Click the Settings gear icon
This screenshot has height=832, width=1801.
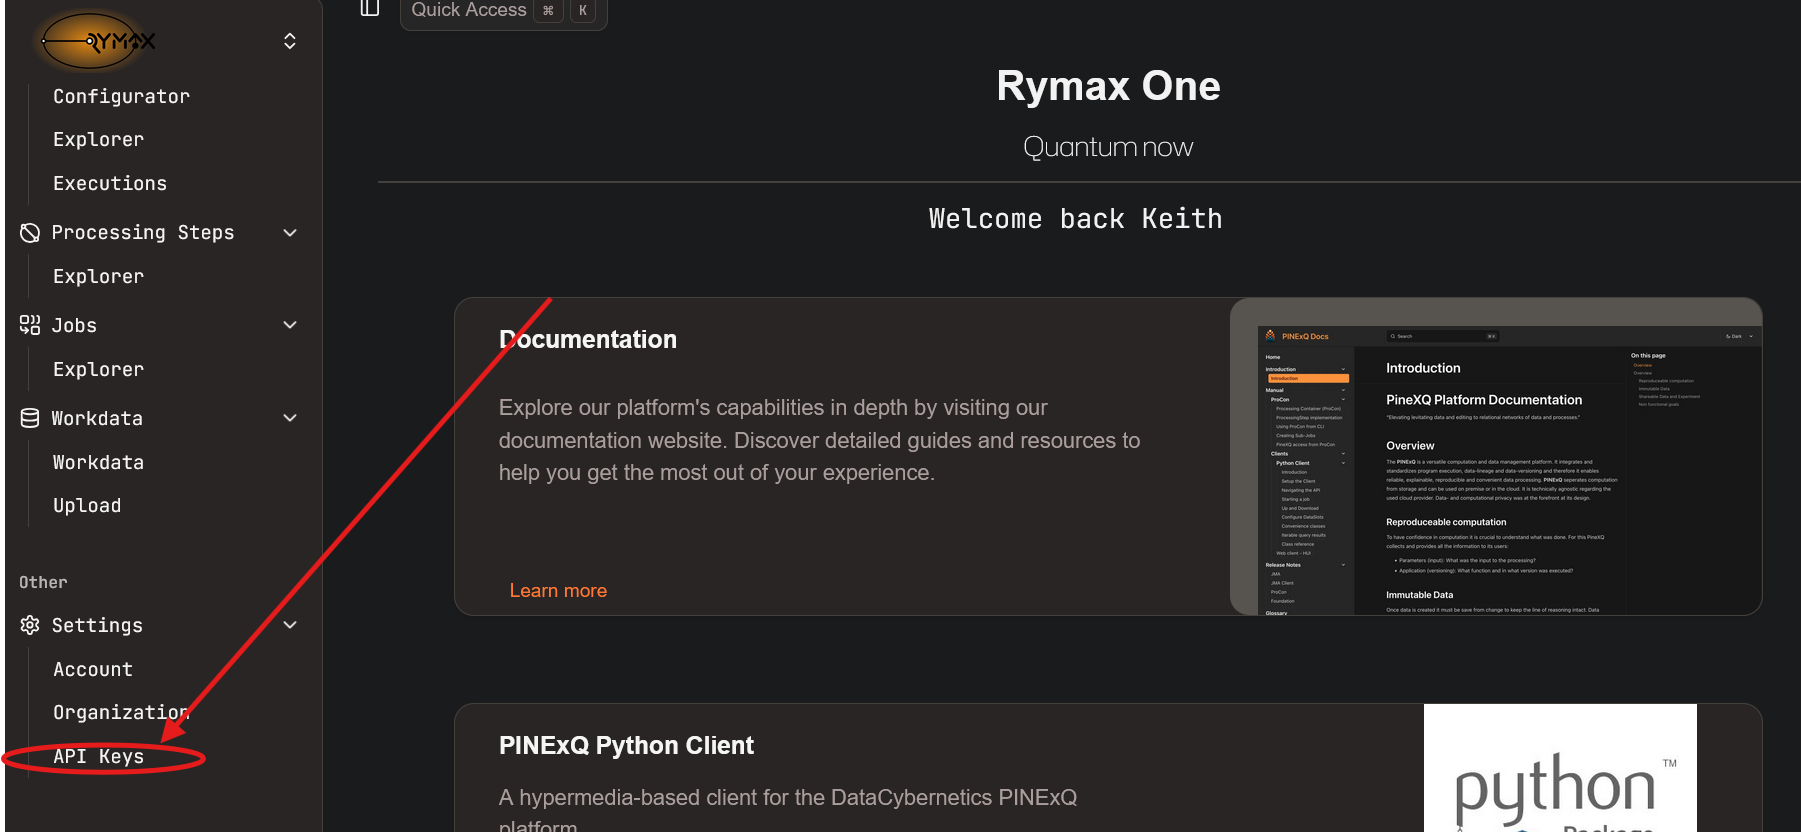point(30,625)
